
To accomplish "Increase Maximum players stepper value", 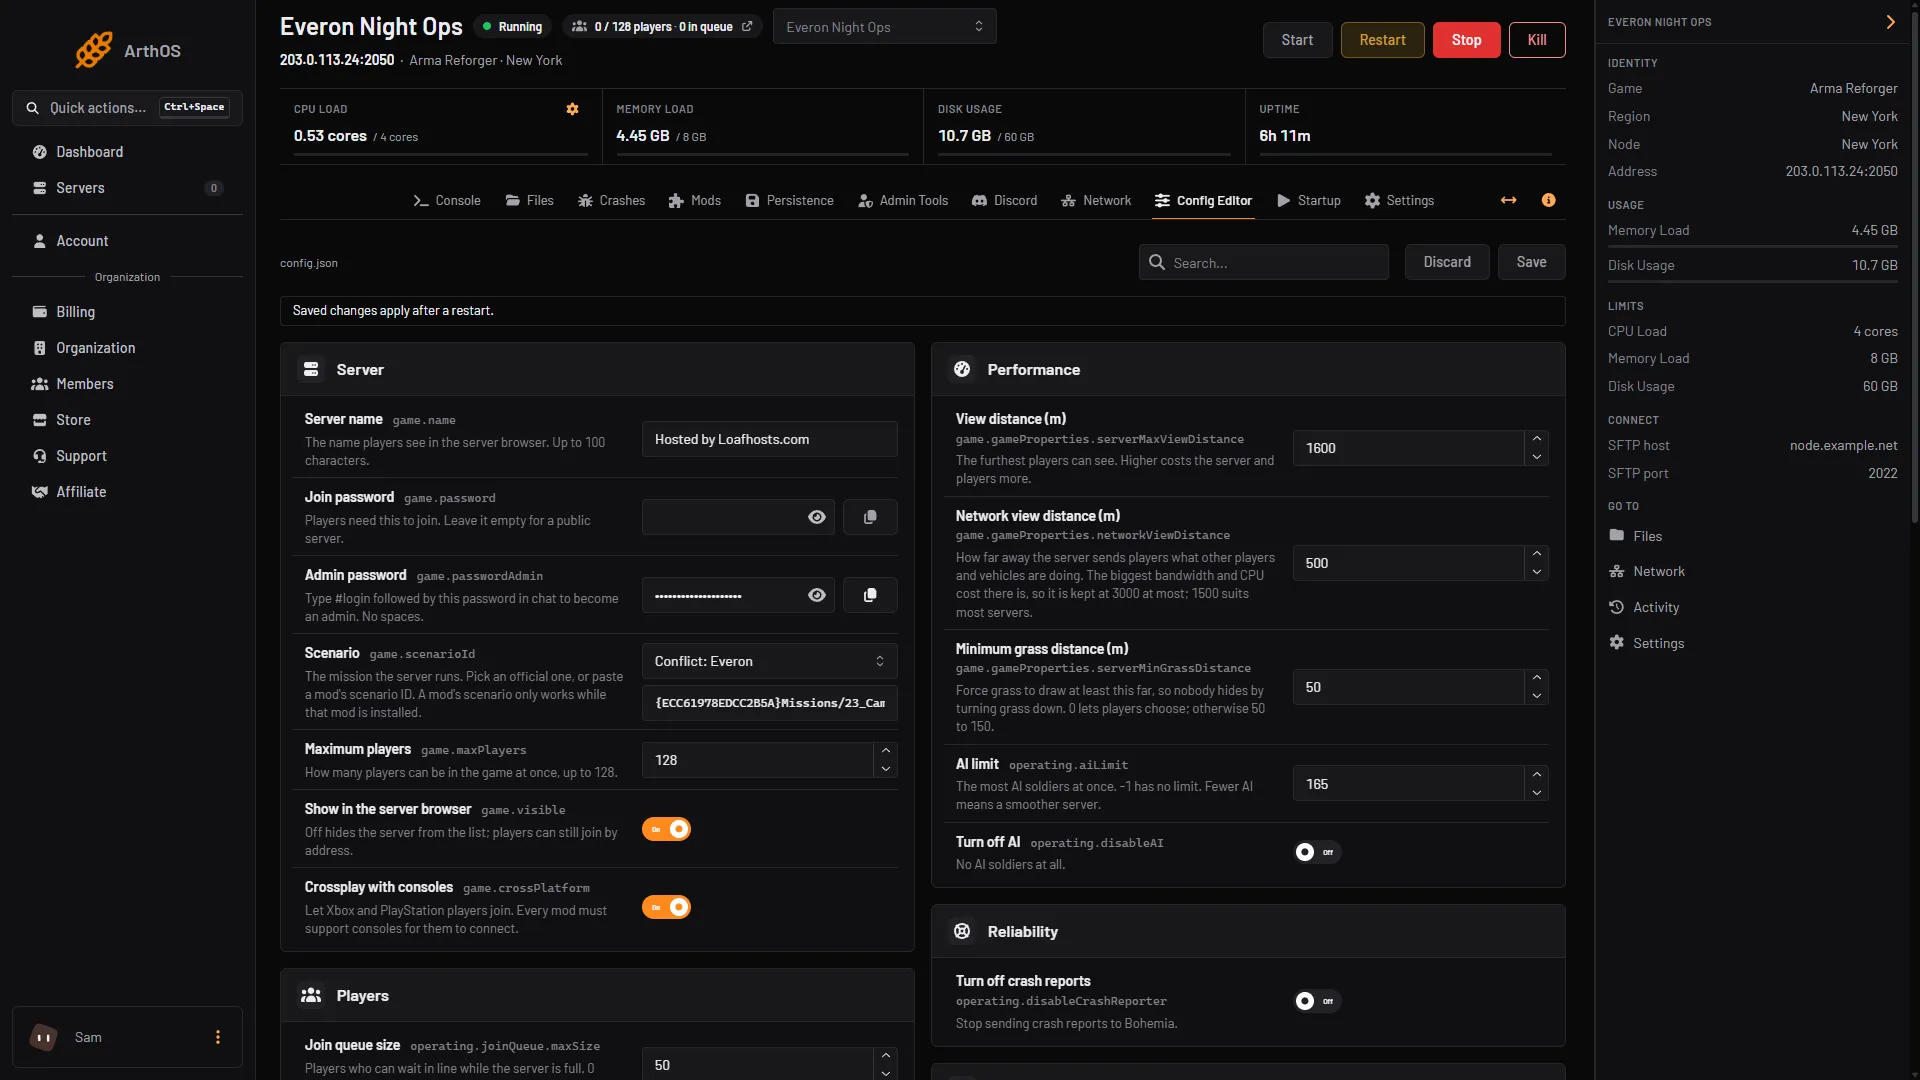I will click(885, 751).
